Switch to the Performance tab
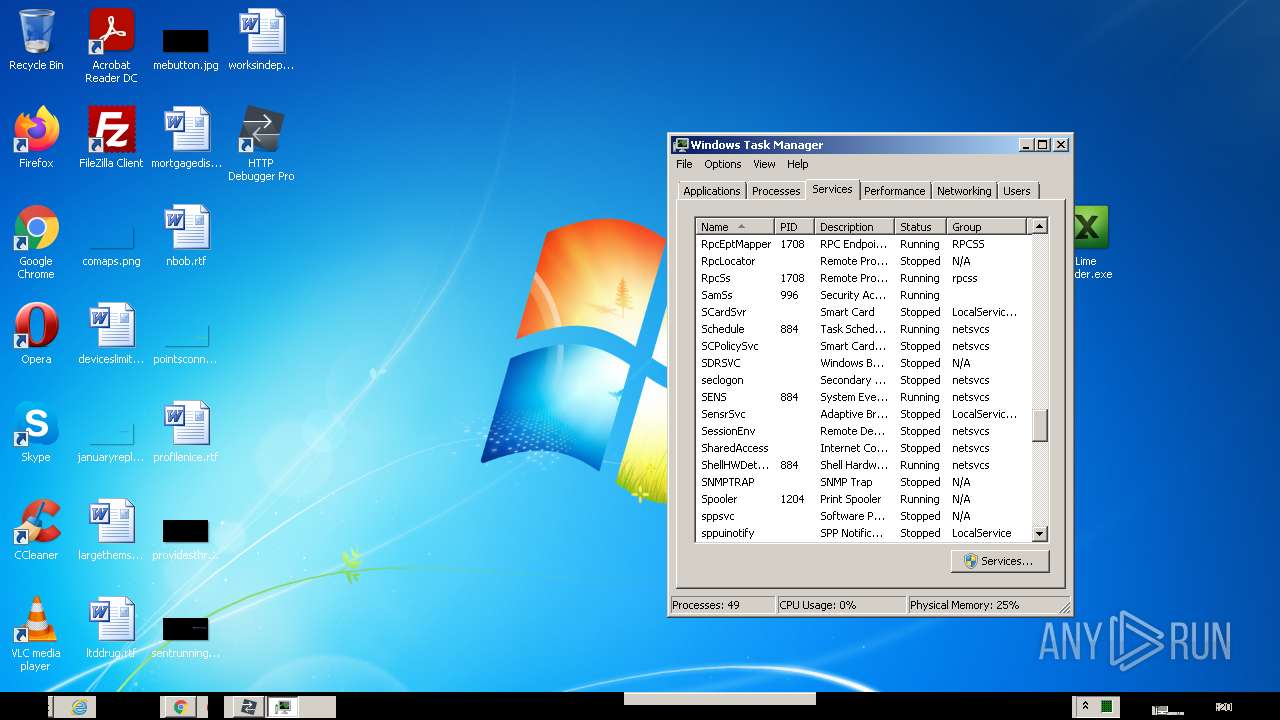This screenshot has height=720, width=1280. coord(895,191)
